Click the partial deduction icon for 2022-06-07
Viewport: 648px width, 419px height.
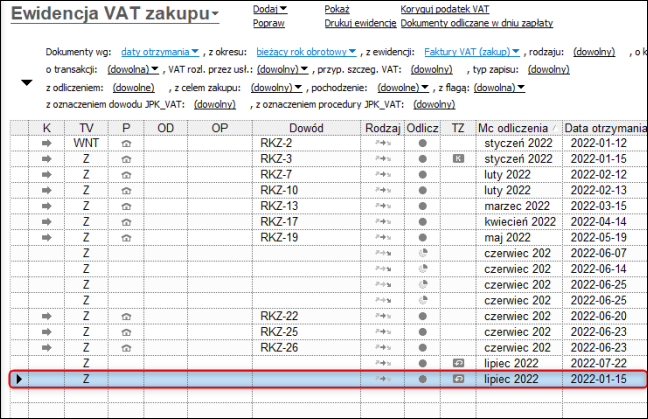click(x=423, y=253)
